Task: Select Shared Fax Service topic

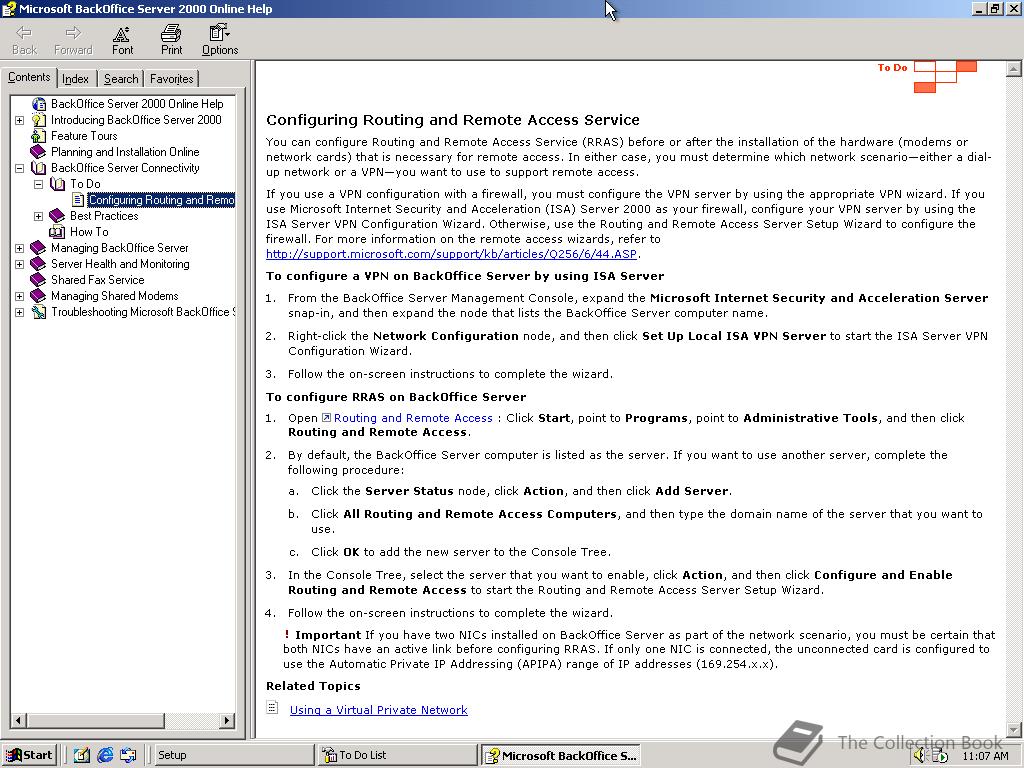Action: pyautogui.click(x=98, y=280)
